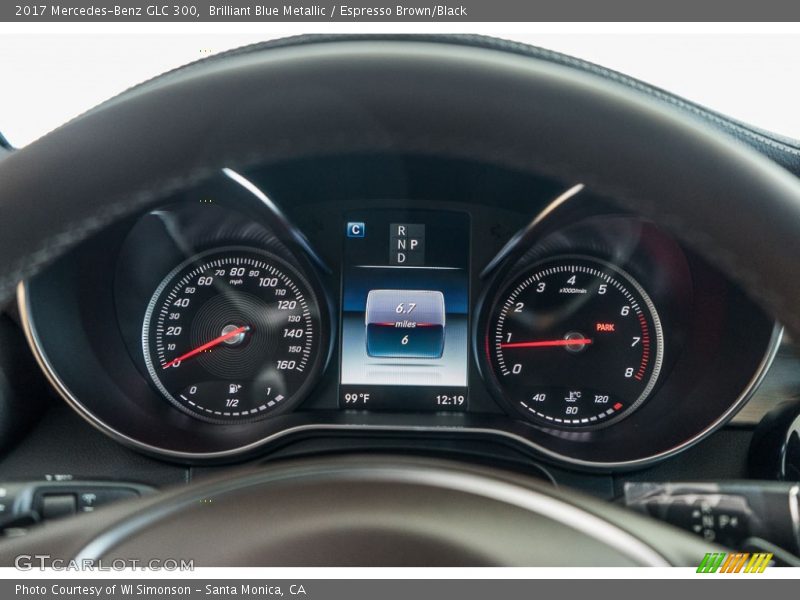800x600 pixels.
Task: Click the 60 mark on the speedometer
Action: [205, 281]
